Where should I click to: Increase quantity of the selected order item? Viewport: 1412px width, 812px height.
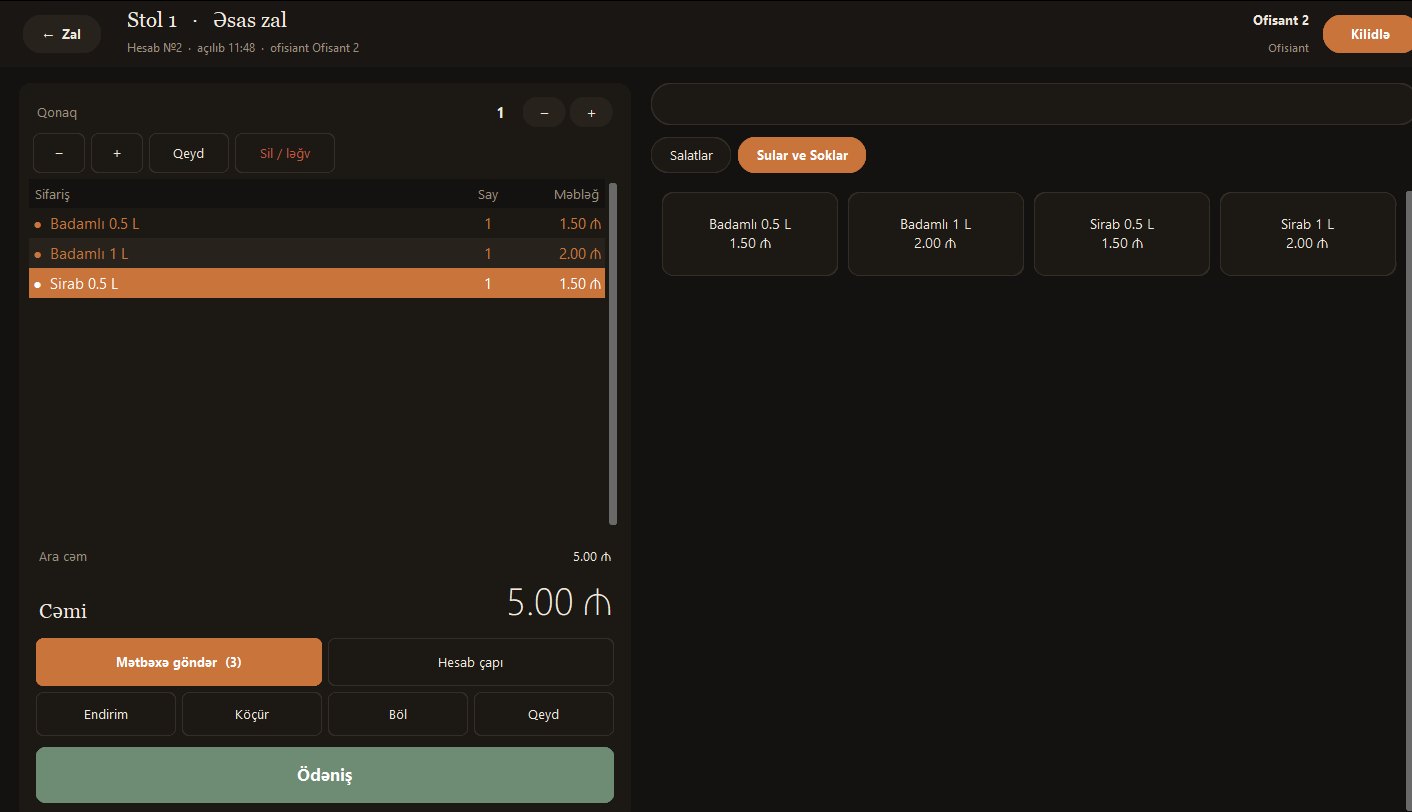tap(117, 153)
